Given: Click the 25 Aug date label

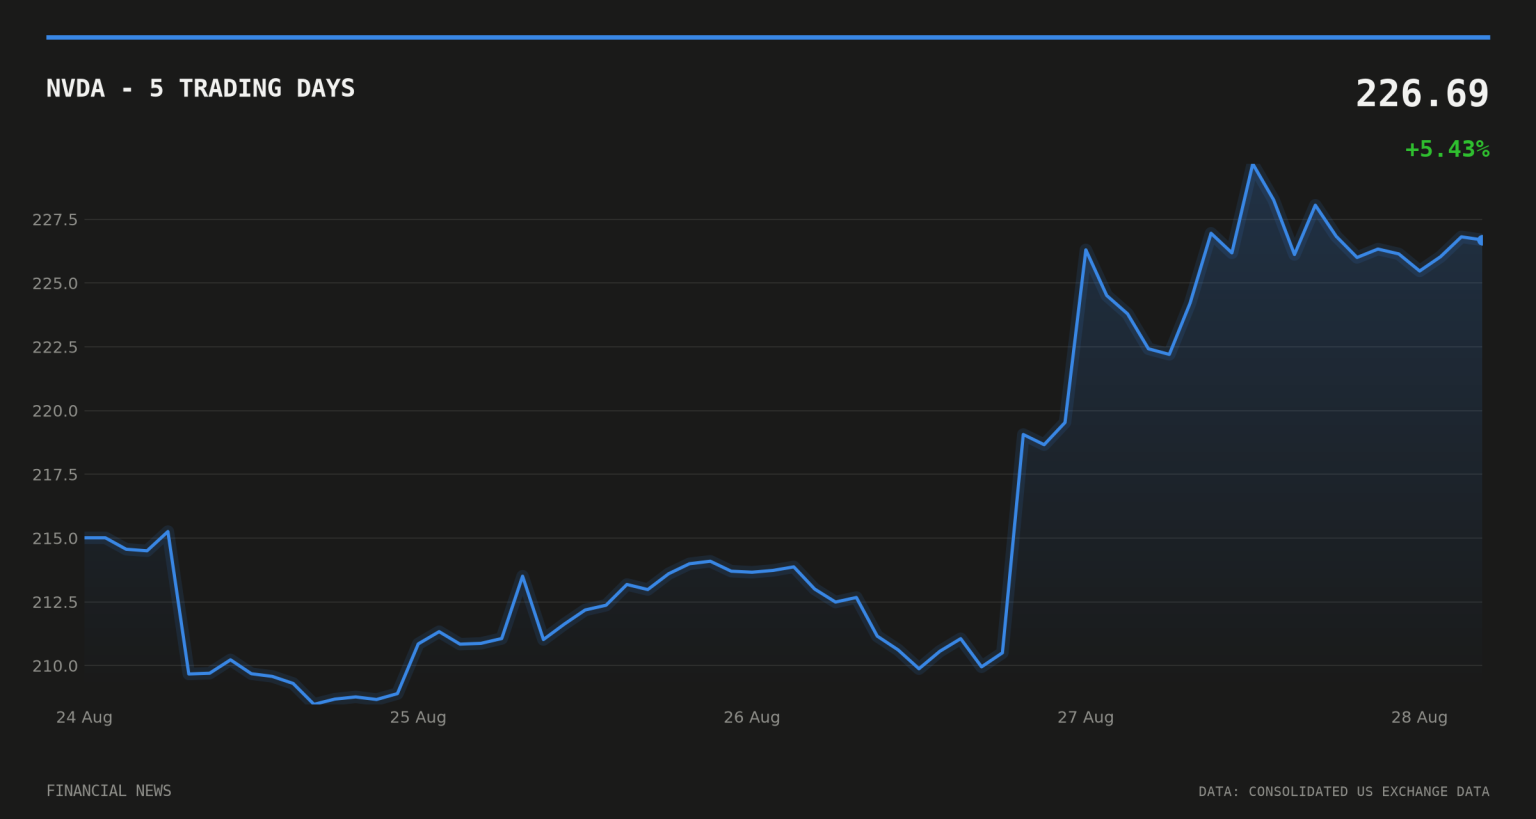Looking at the screenshot, I should [418, 717].
